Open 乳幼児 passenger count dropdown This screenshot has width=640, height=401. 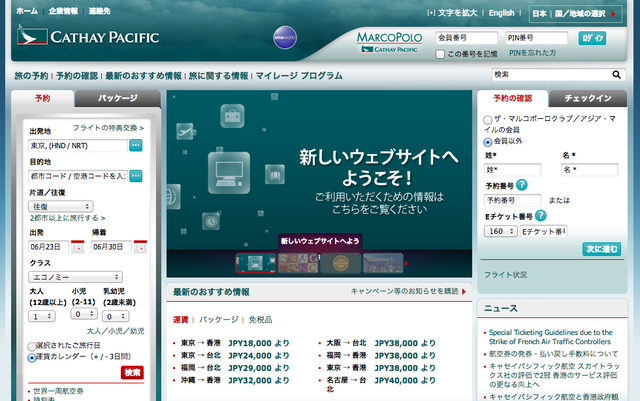click(x=116, y=316)
